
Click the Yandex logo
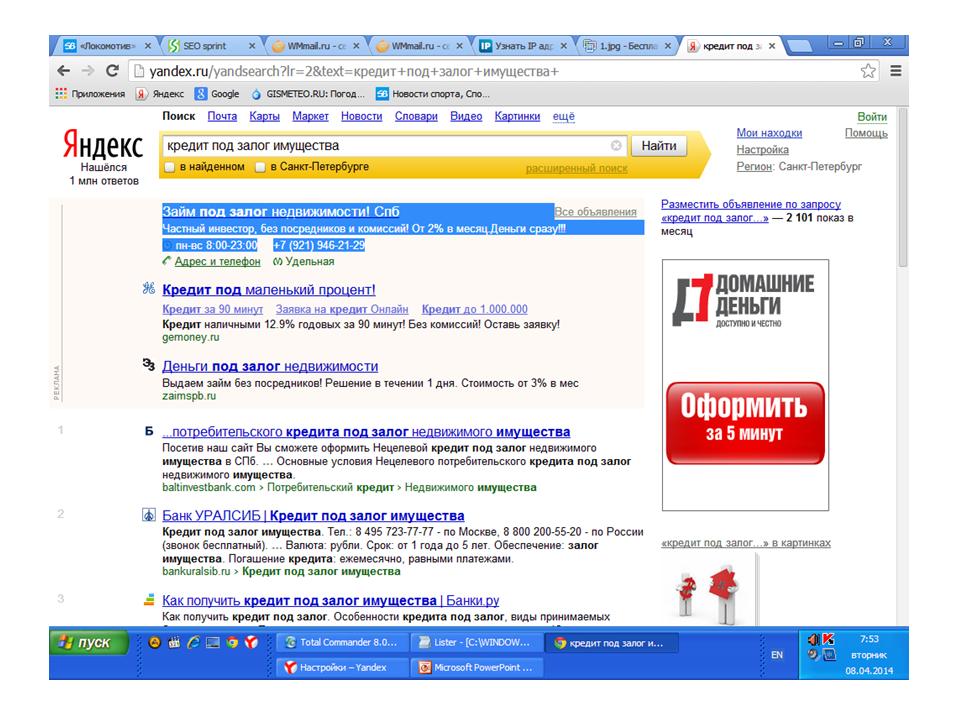click(x=103, y=145)
